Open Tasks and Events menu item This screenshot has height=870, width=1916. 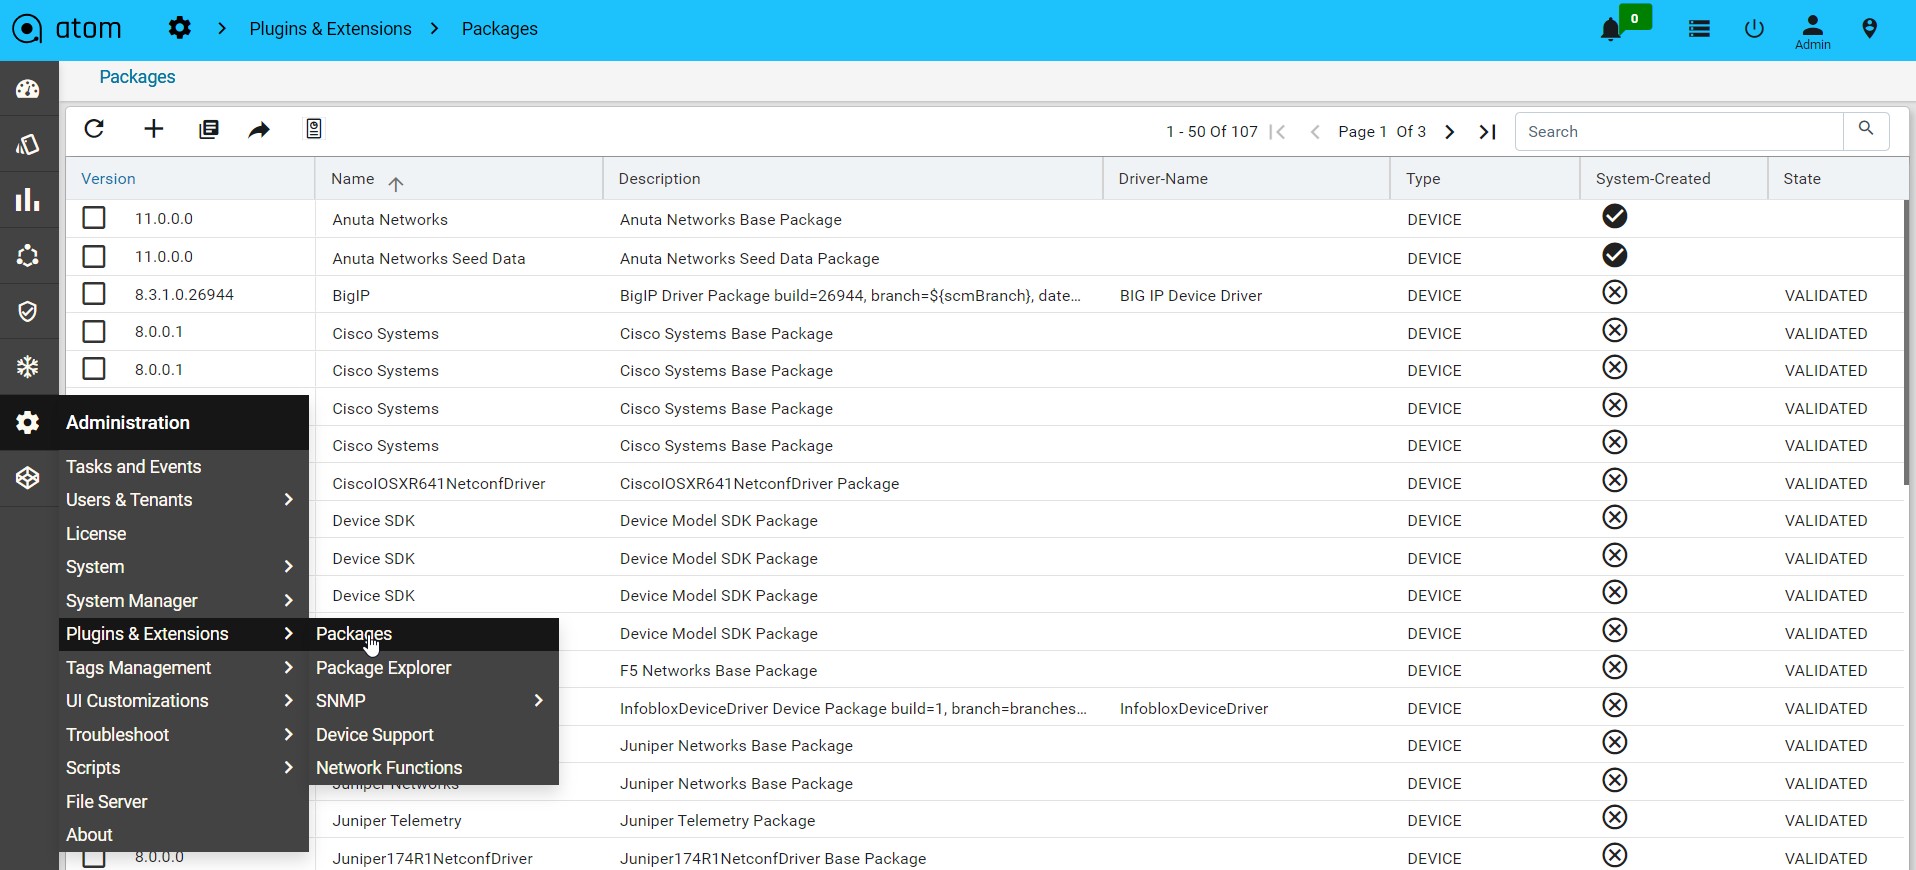[x=133, y=467]
